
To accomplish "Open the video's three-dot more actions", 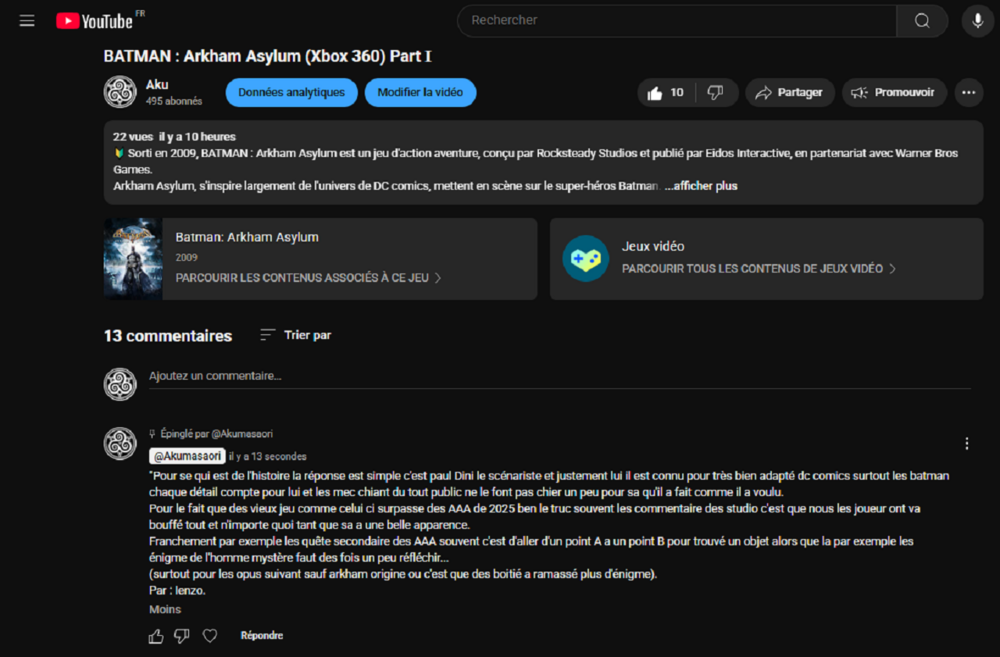I will point(968,93).
